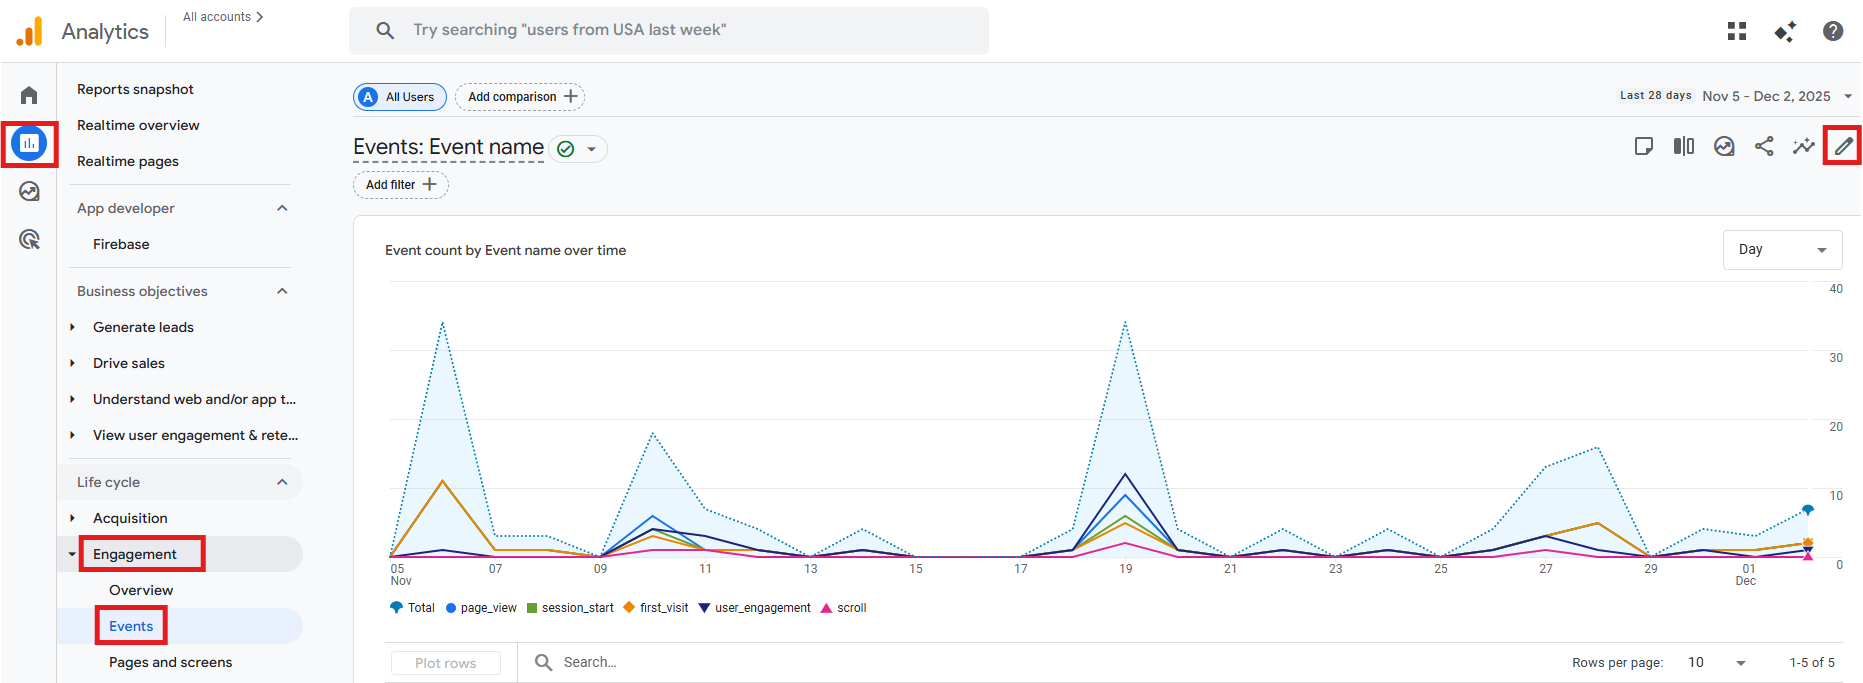Collapse the Life cycle section
This screenshot has height=683, width=1863.
pyautogui.click(x=282, y=482)
